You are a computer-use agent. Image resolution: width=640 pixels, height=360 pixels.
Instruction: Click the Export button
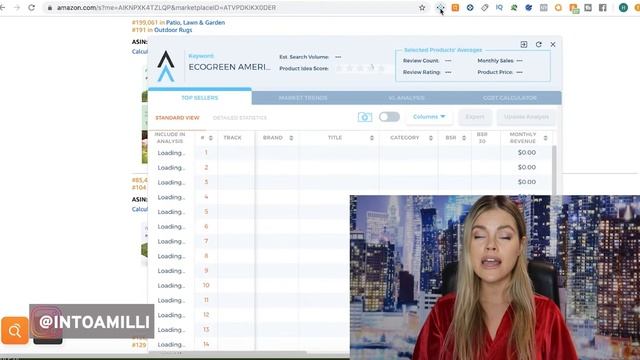coord(475,117)
